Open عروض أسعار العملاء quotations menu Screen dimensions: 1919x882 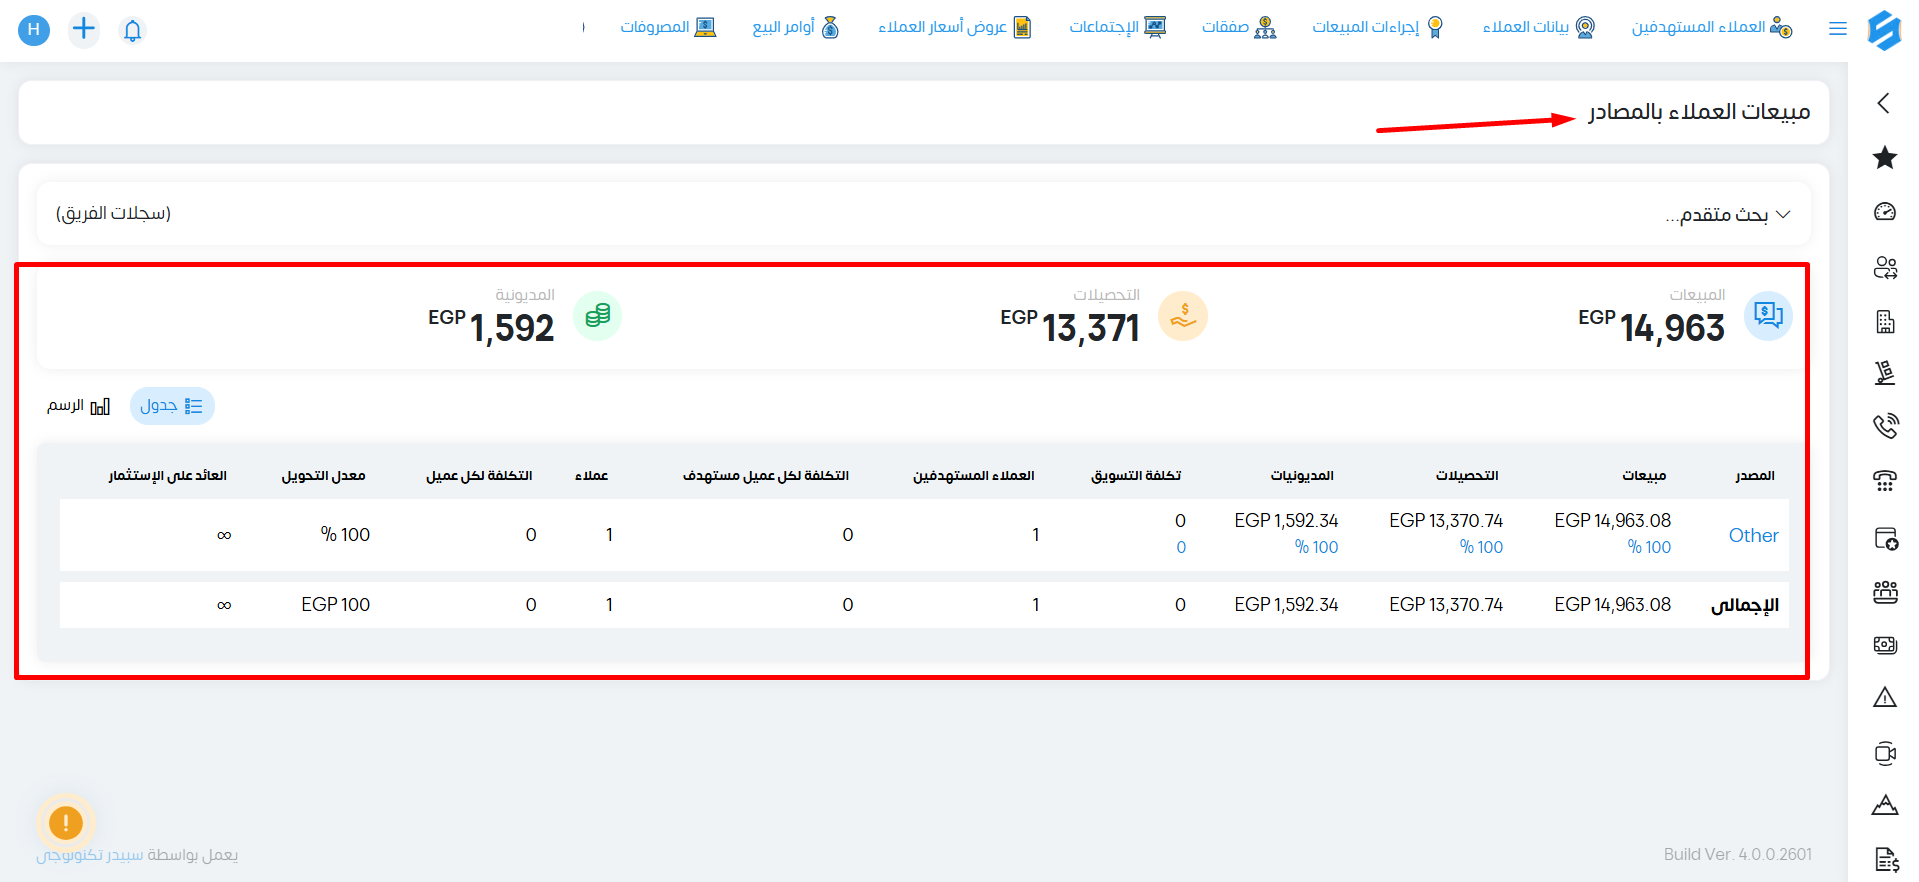click(x=954, y=27)
